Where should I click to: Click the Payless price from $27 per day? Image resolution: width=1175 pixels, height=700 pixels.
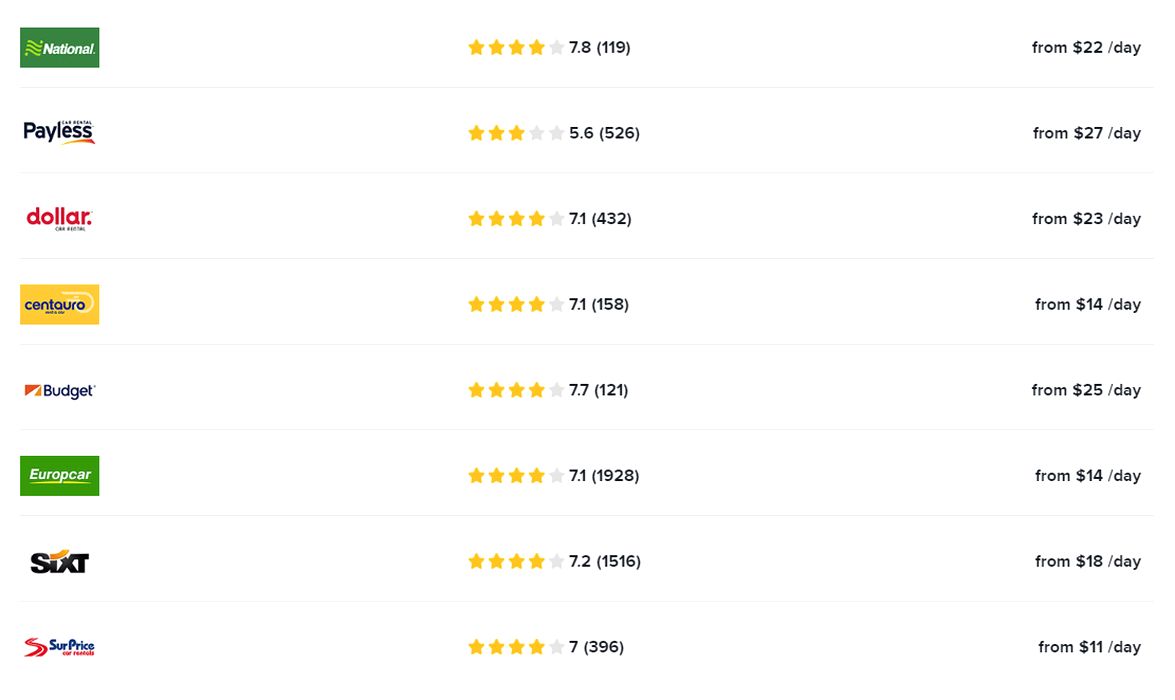pos(1086,133)
